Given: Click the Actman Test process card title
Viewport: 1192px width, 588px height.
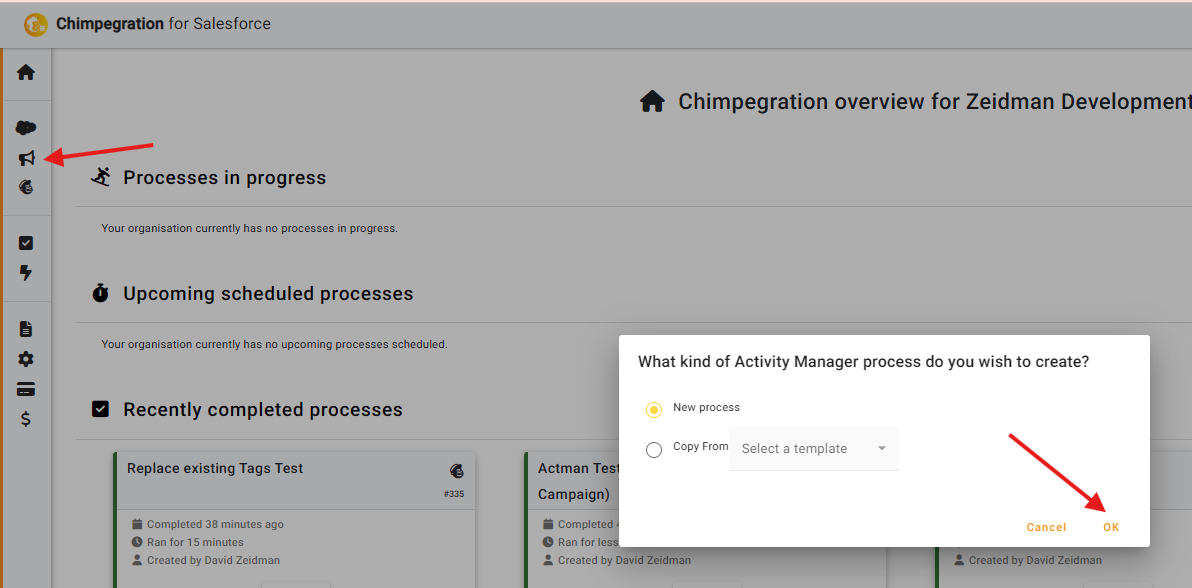Looking at the screenshot, I should click(x=579, y=469).
